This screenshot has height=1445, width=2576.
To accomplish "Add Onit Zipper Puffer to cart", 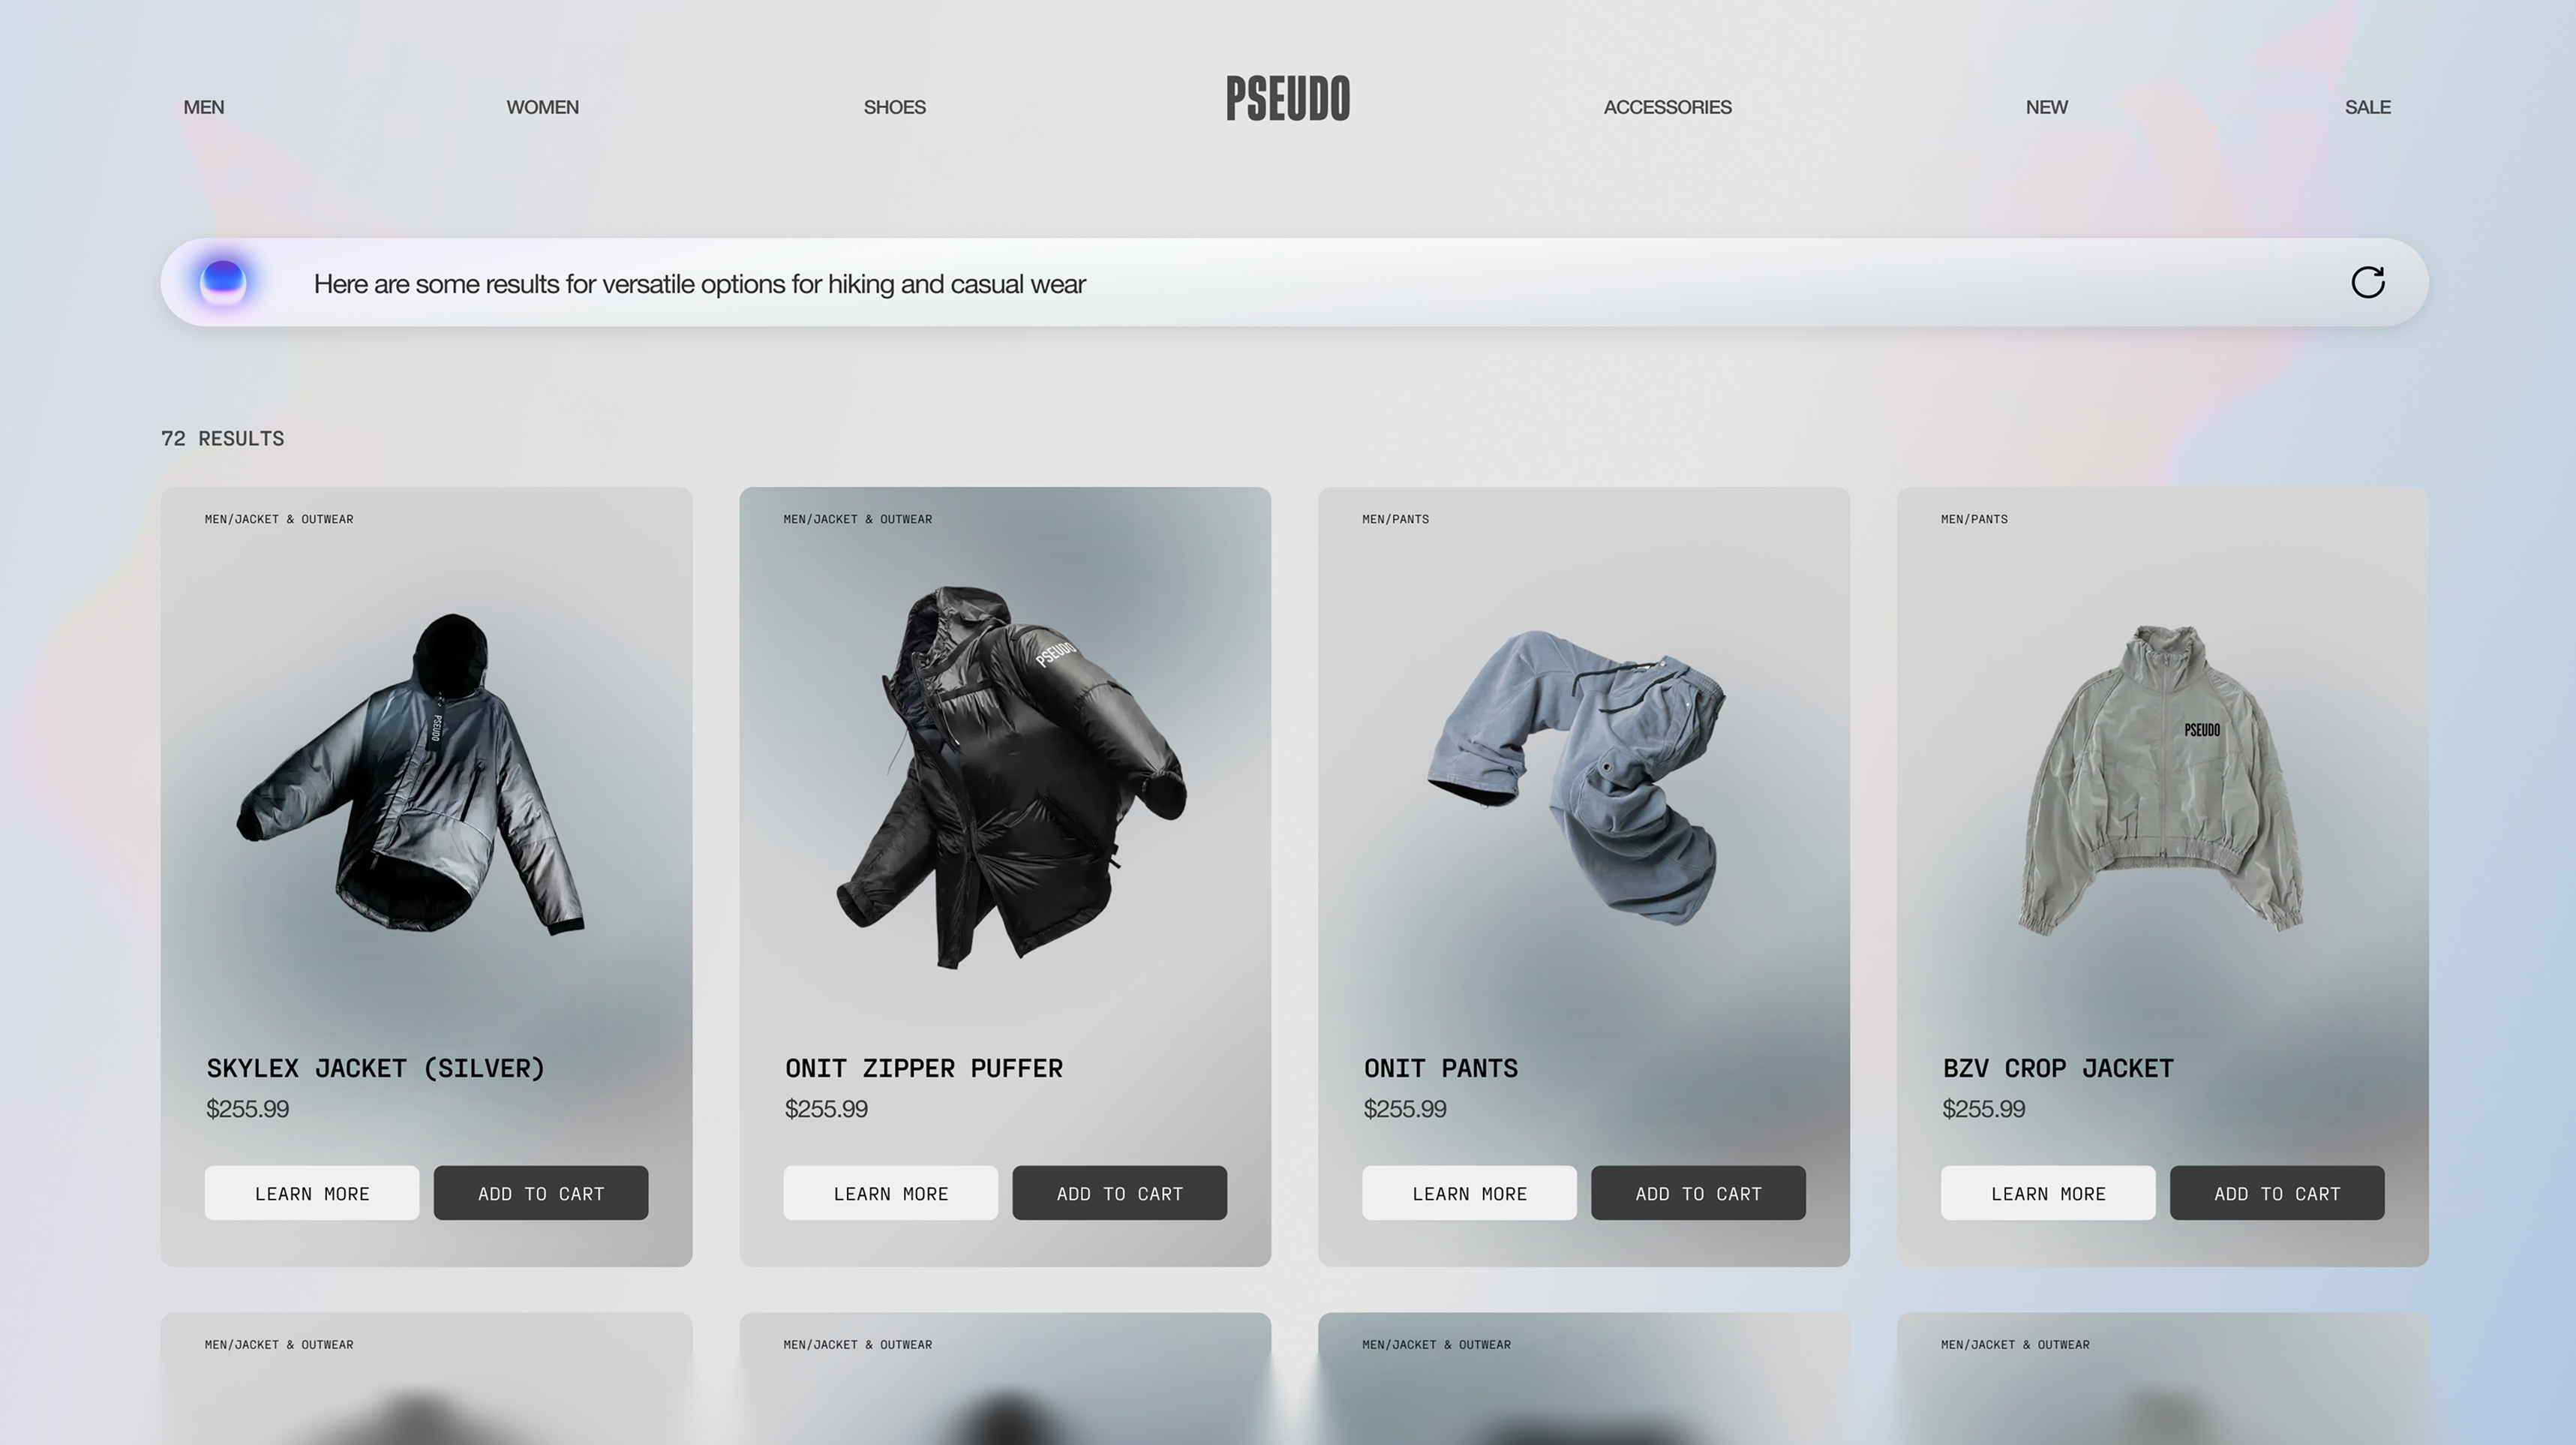I will click(1119, 1193).
